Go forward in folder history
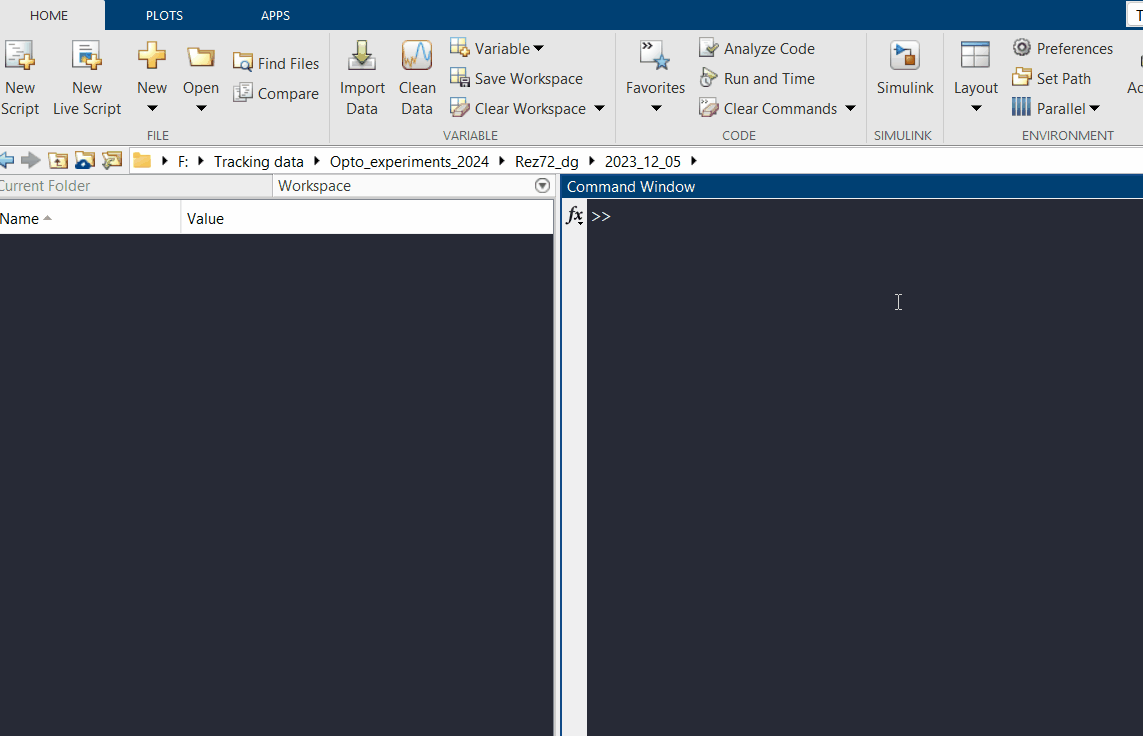 click(30, 160)
